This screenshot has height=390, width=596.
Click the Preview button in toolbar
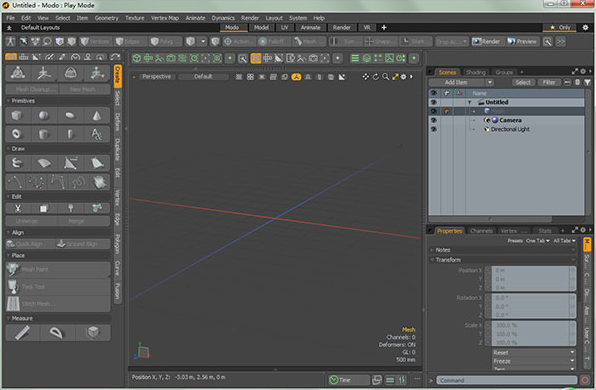[x=522, y=41]
